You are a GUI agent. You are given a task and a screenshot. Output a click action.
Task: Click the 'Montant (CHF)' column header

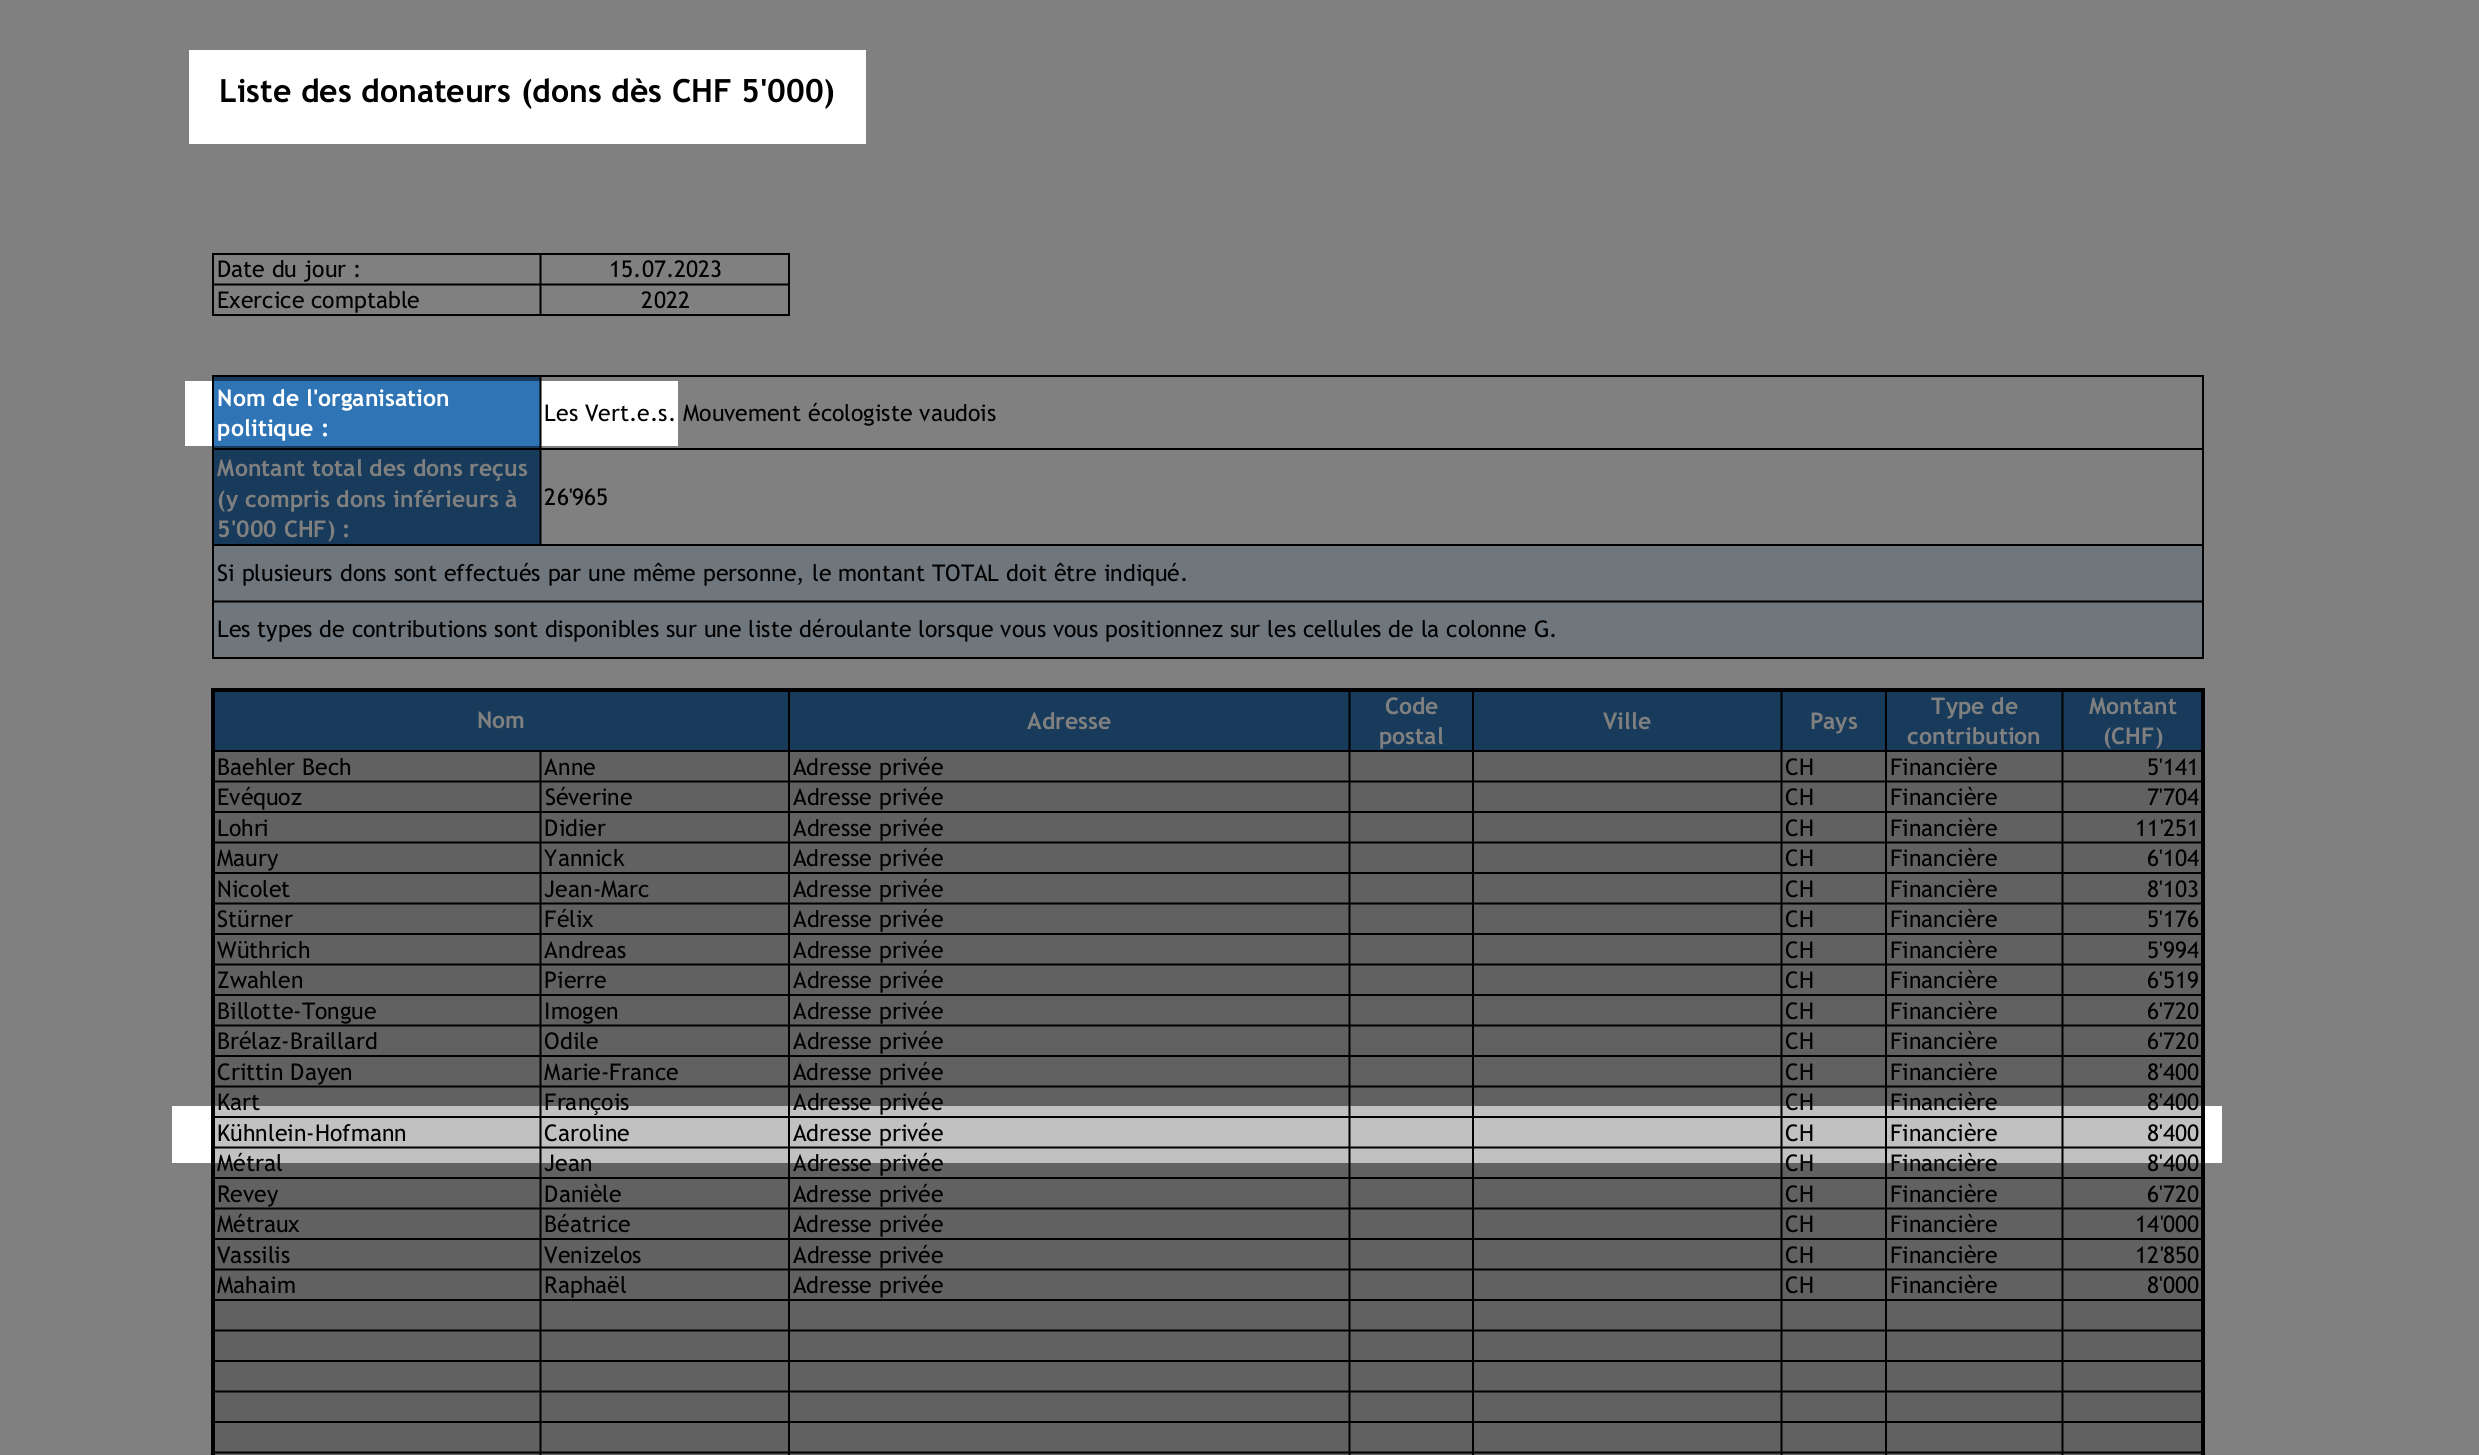click(2133, 721)
